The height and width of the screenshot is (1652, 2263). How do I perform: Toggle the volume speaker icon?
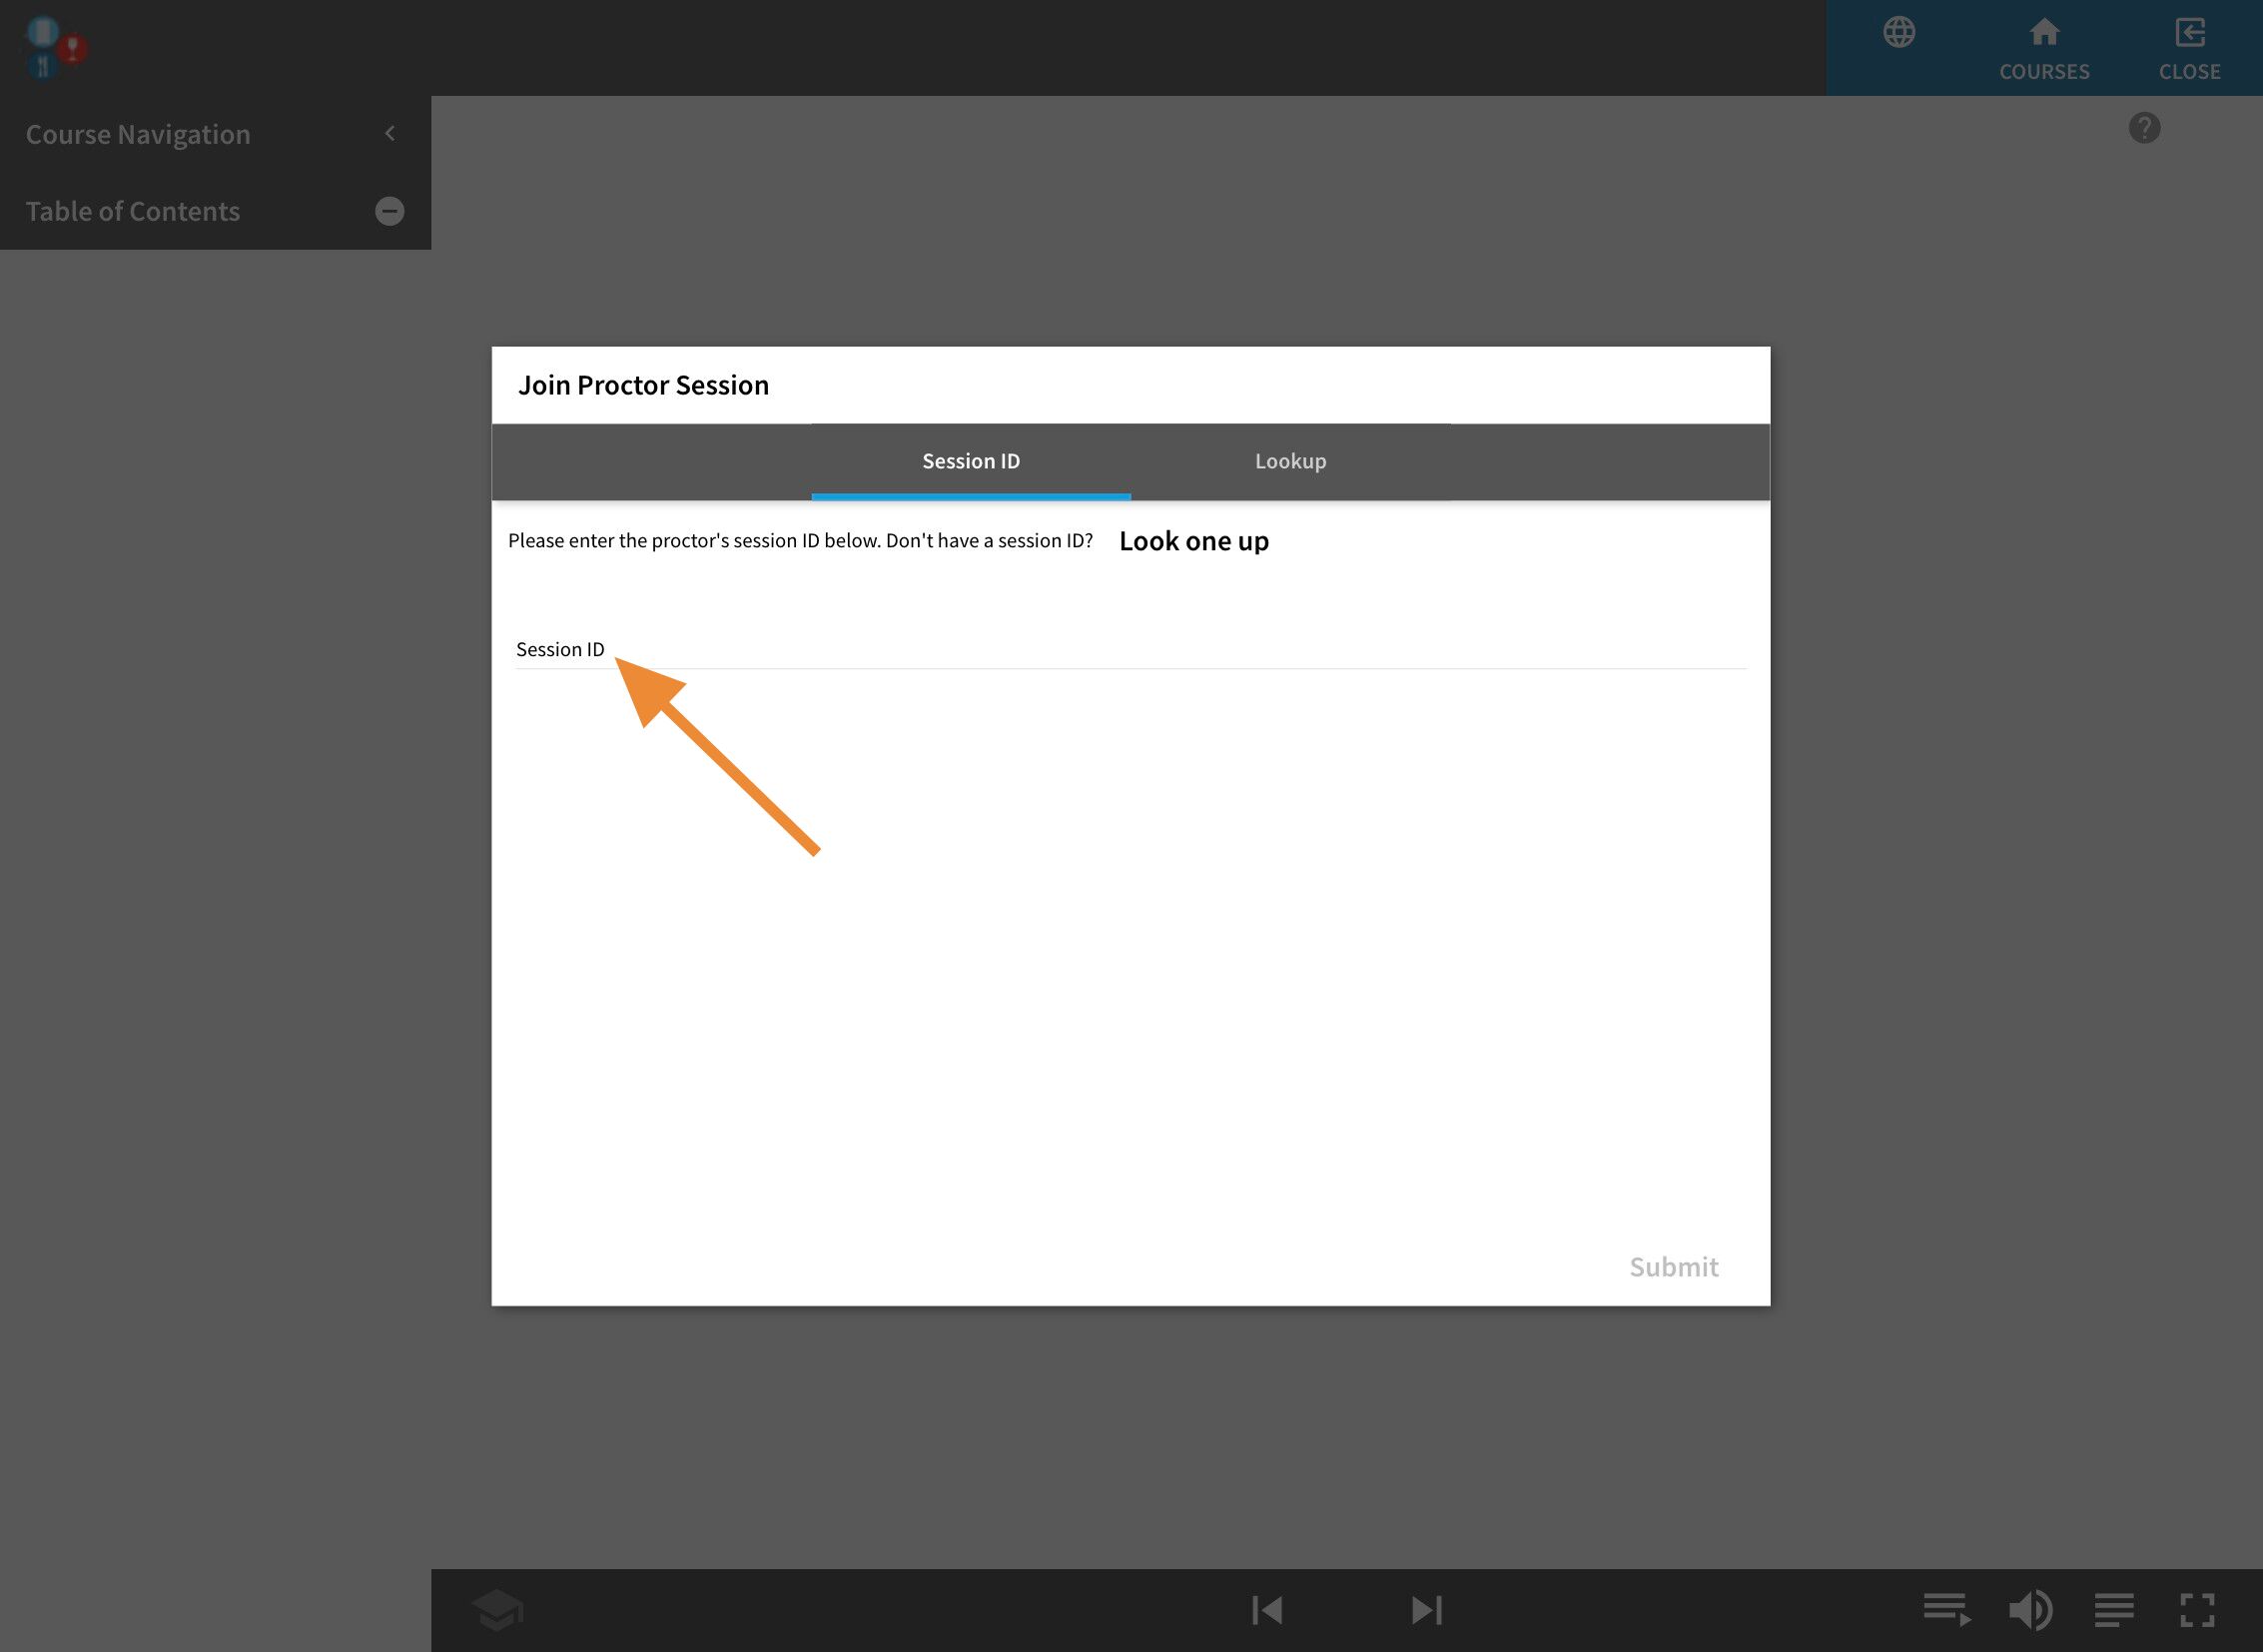[2030, 1610]
